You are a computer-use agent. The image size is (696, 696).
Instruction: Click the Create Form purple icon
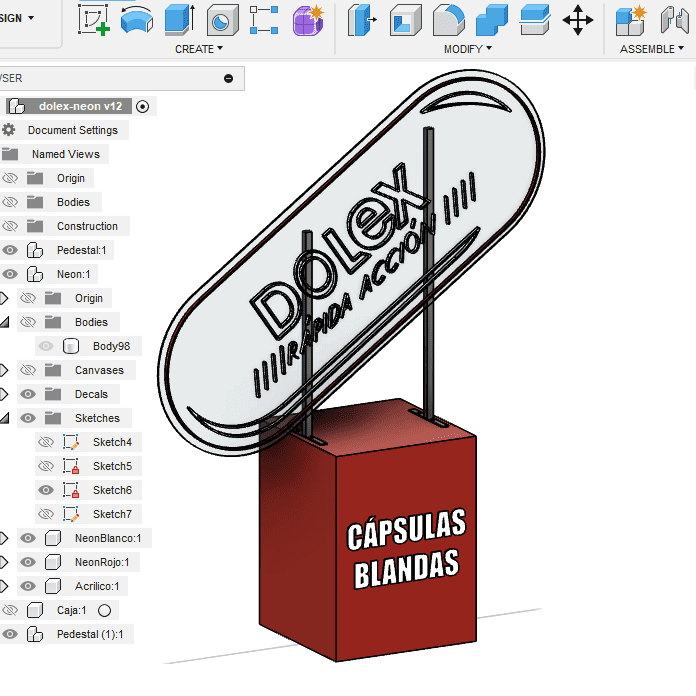[307, 19]
